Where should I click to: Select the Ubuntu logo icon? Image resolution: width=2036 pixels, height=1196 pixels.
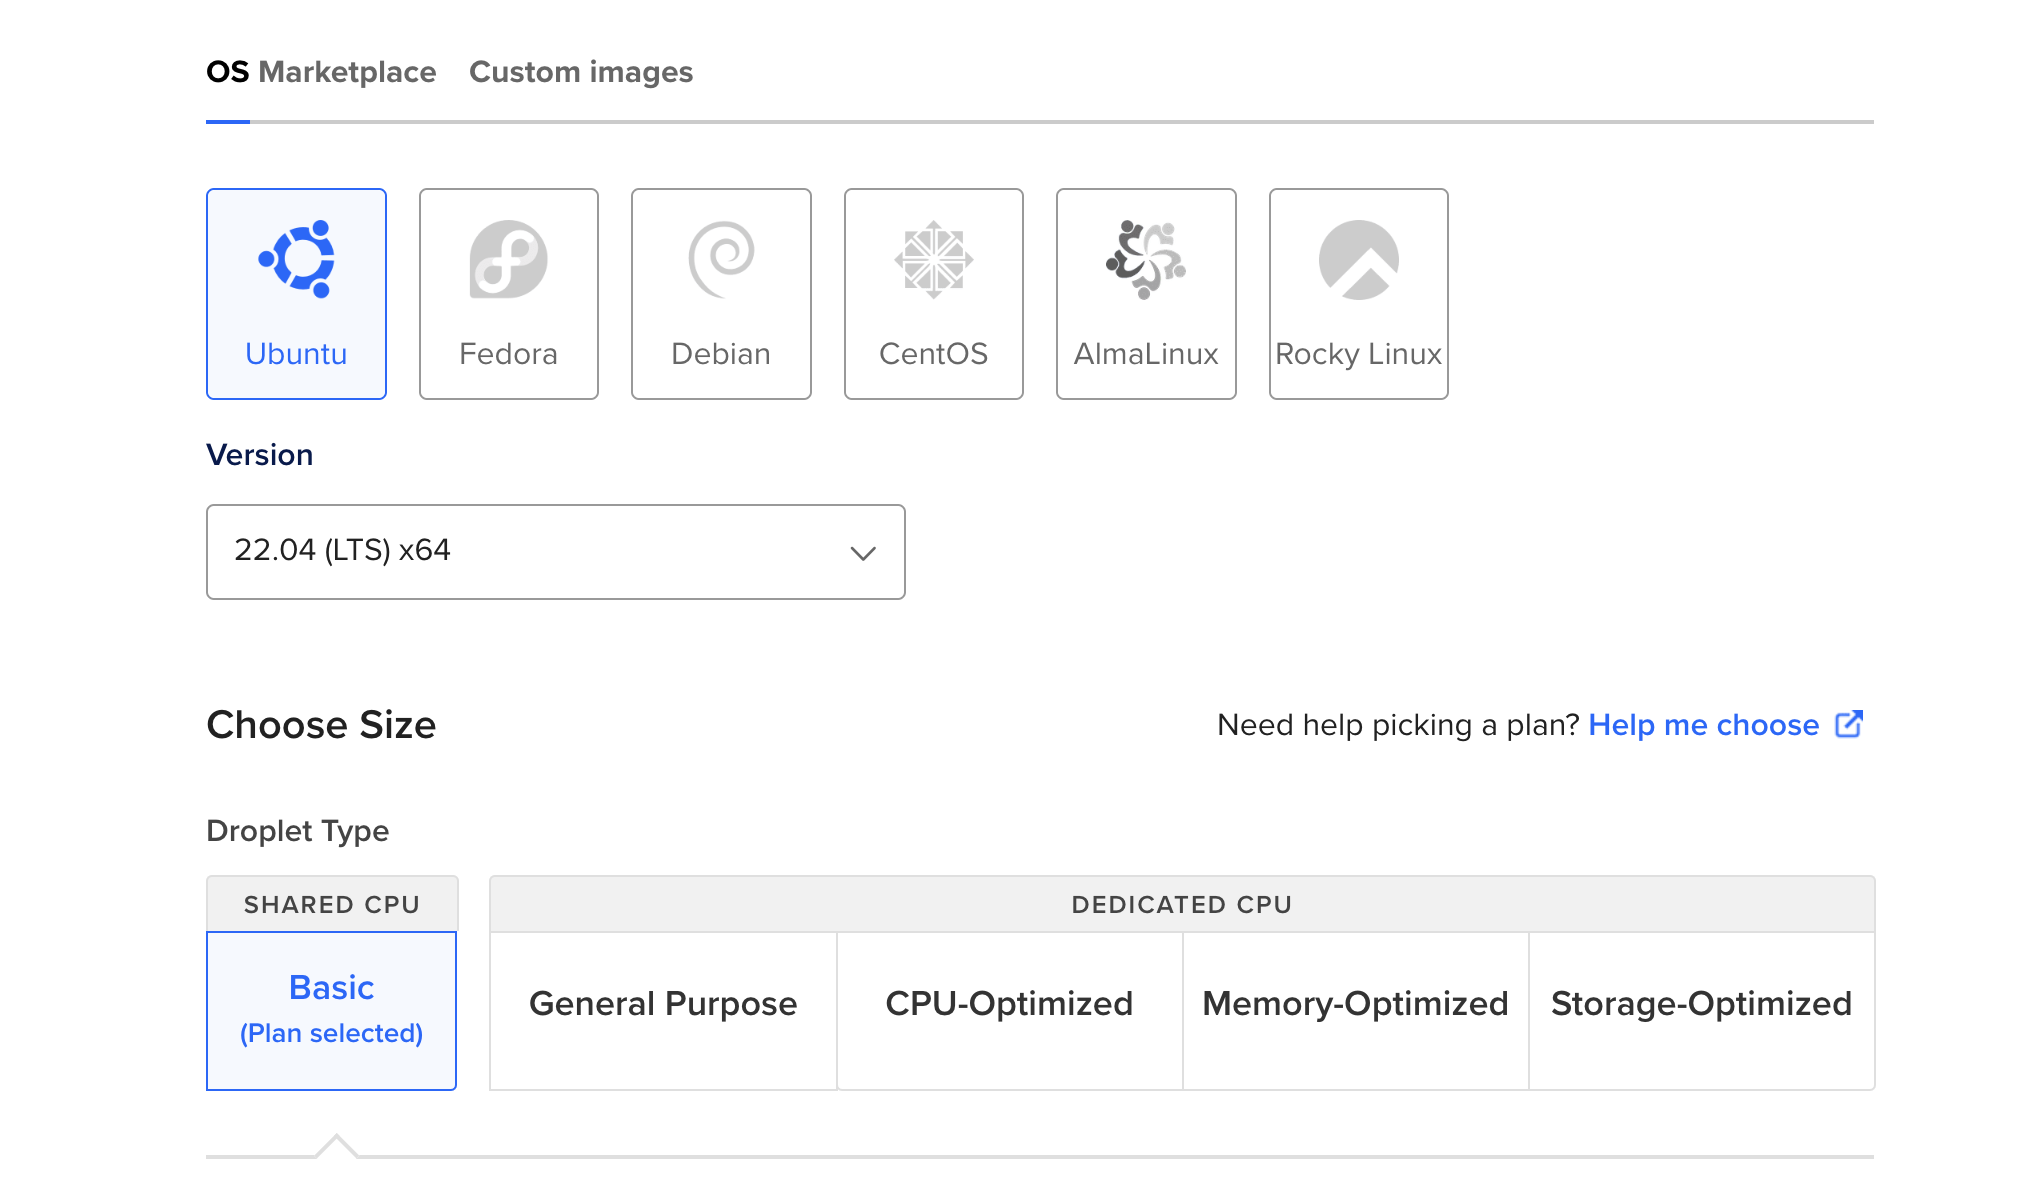pyautogui.click(x=296, y=259)
